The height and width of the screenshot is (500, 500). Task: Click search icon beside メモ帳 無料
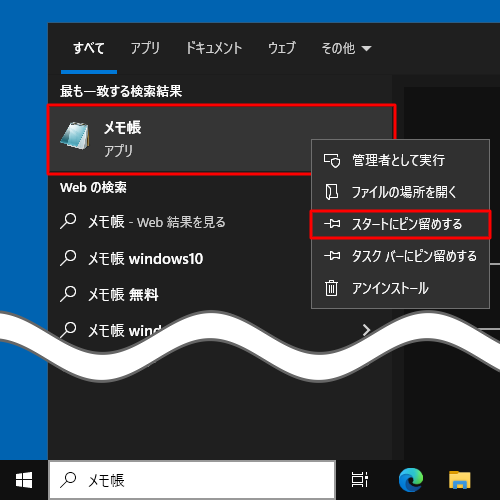click(x=68, y=294)
